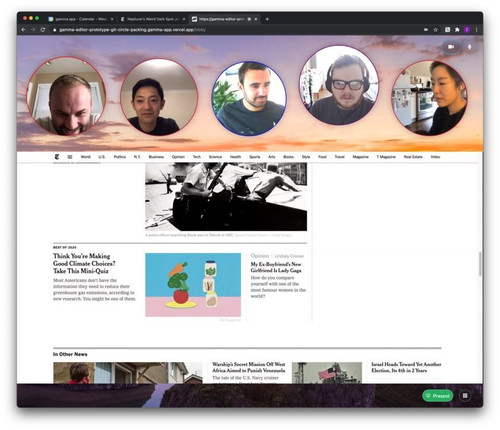This screenshot has height=430, width=500.
Task: Open the Health section
Action: 235,157
